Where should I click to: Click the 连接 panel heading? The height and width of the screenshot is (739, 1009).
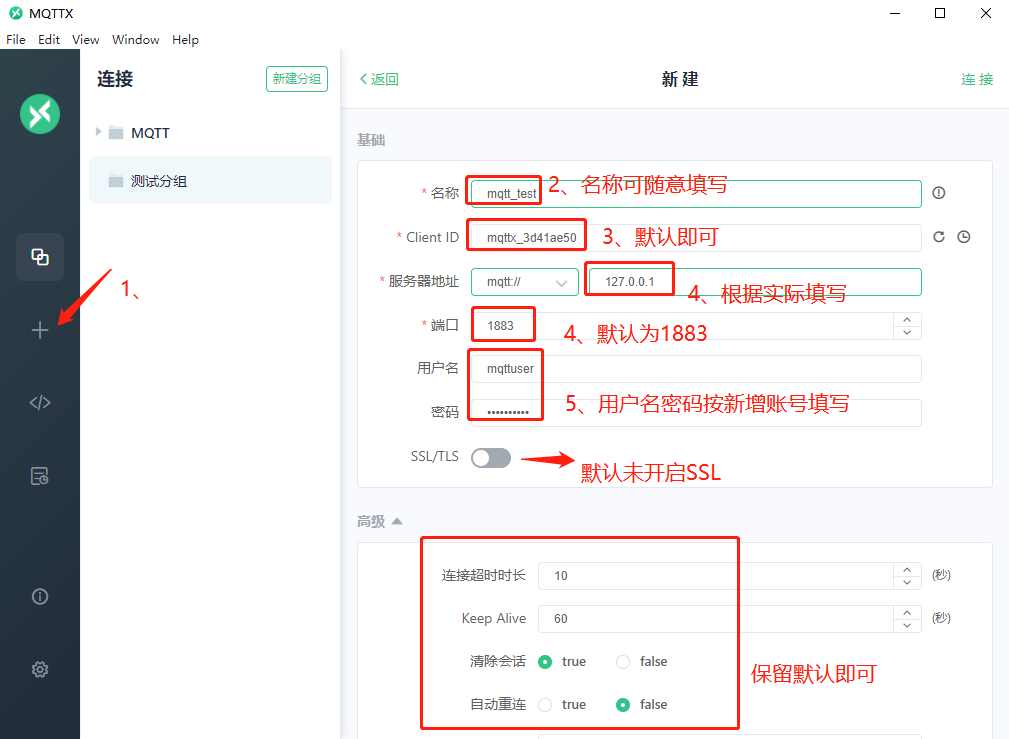coord(115,79)
